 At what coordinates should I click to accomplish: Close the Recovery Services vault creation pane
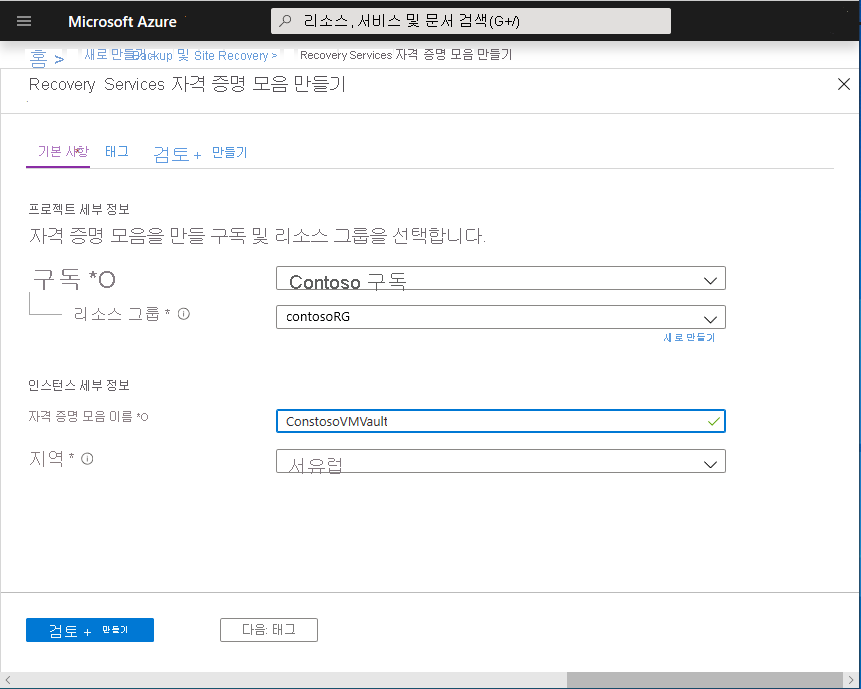tap(843, 85)
